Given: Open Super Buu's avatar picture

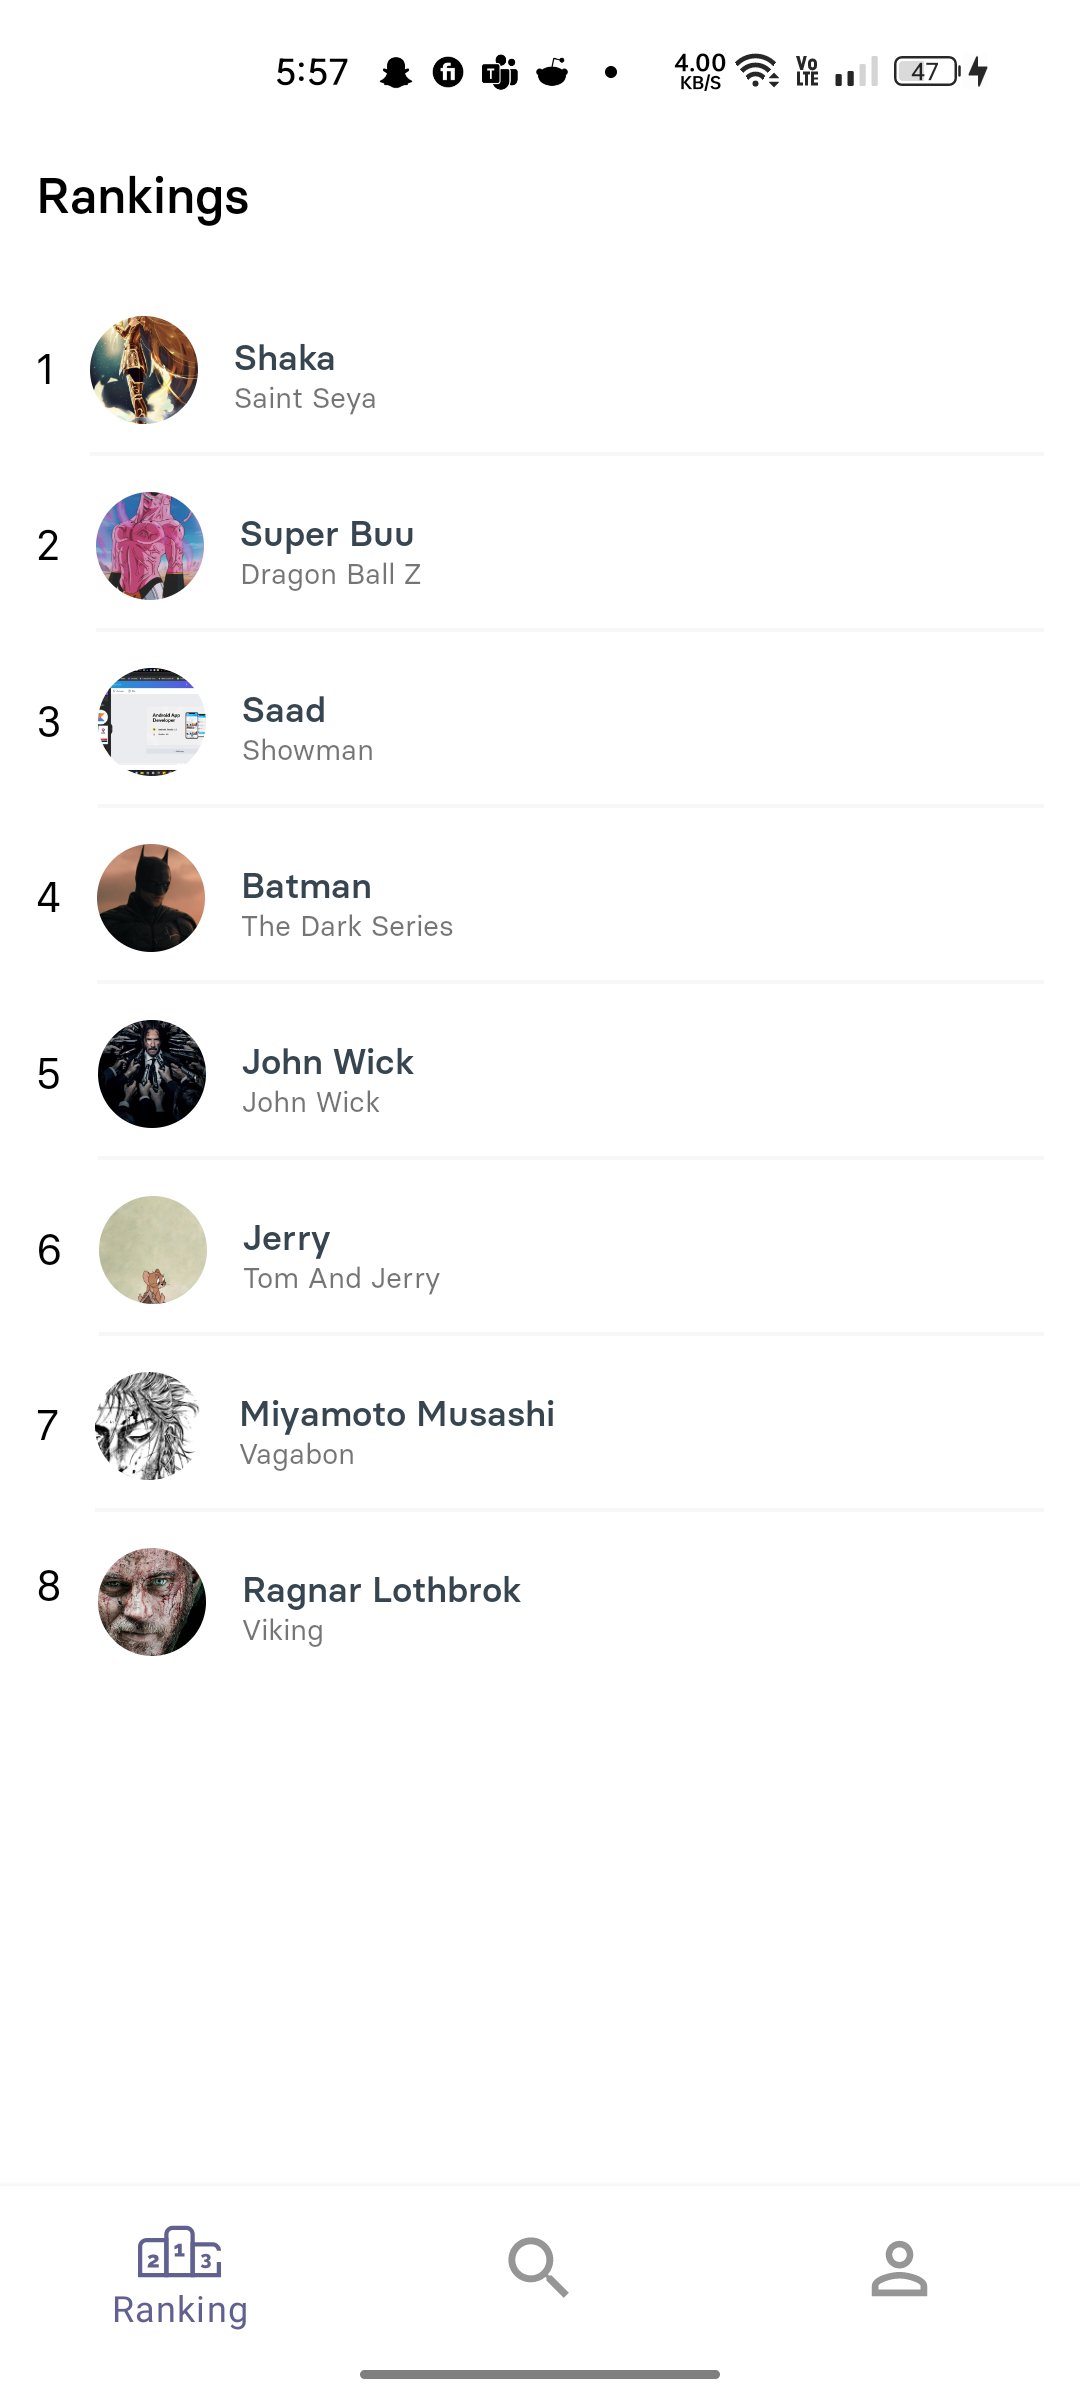Looking at the screenshot, I should [150, 546].
